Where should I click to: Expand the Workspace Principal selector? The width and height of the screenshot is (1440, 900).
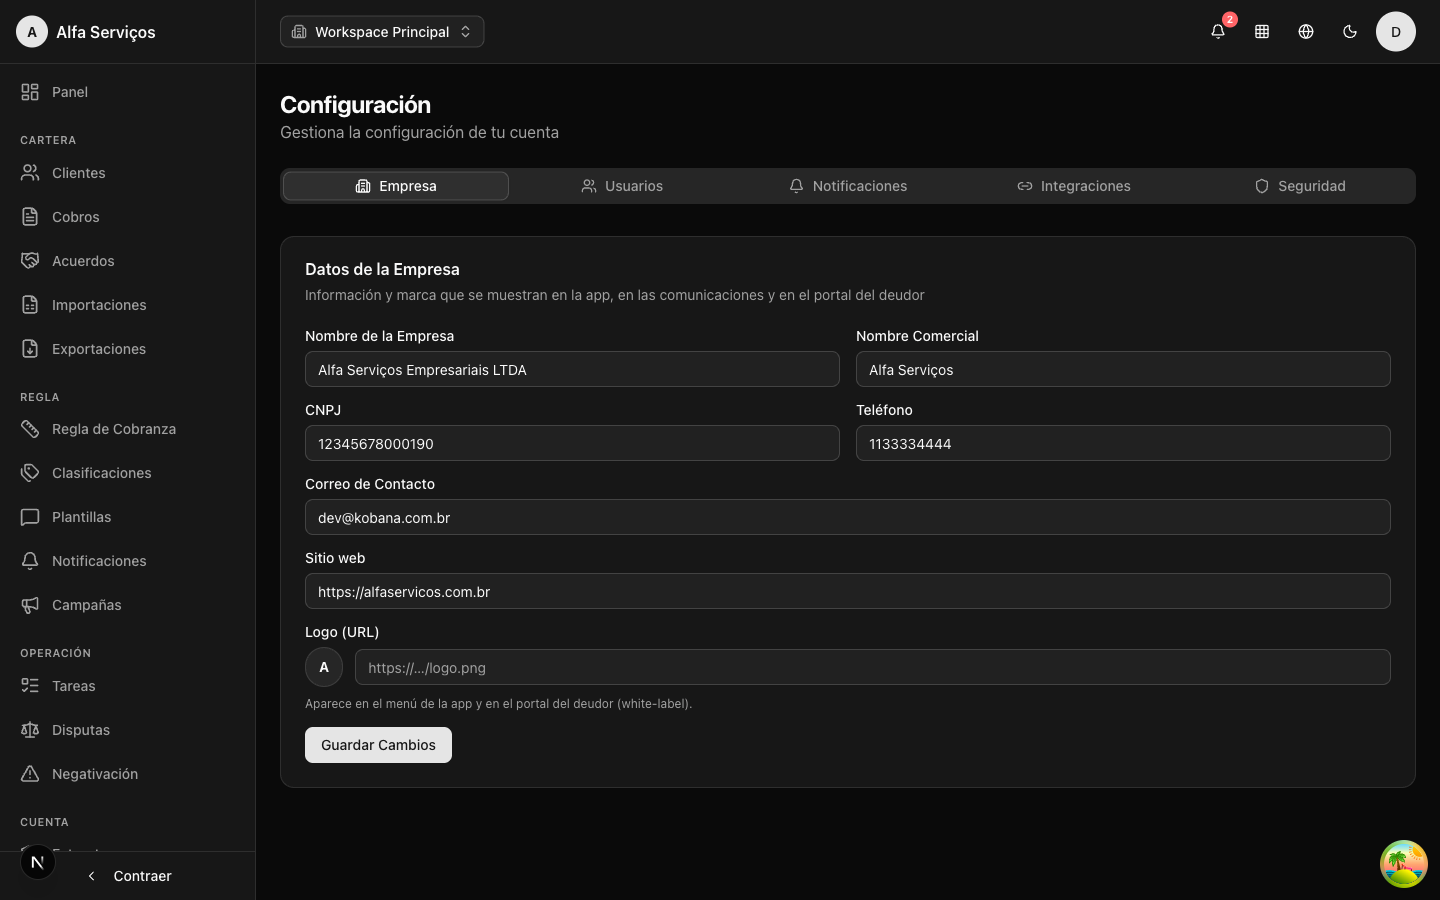[382, 31]
